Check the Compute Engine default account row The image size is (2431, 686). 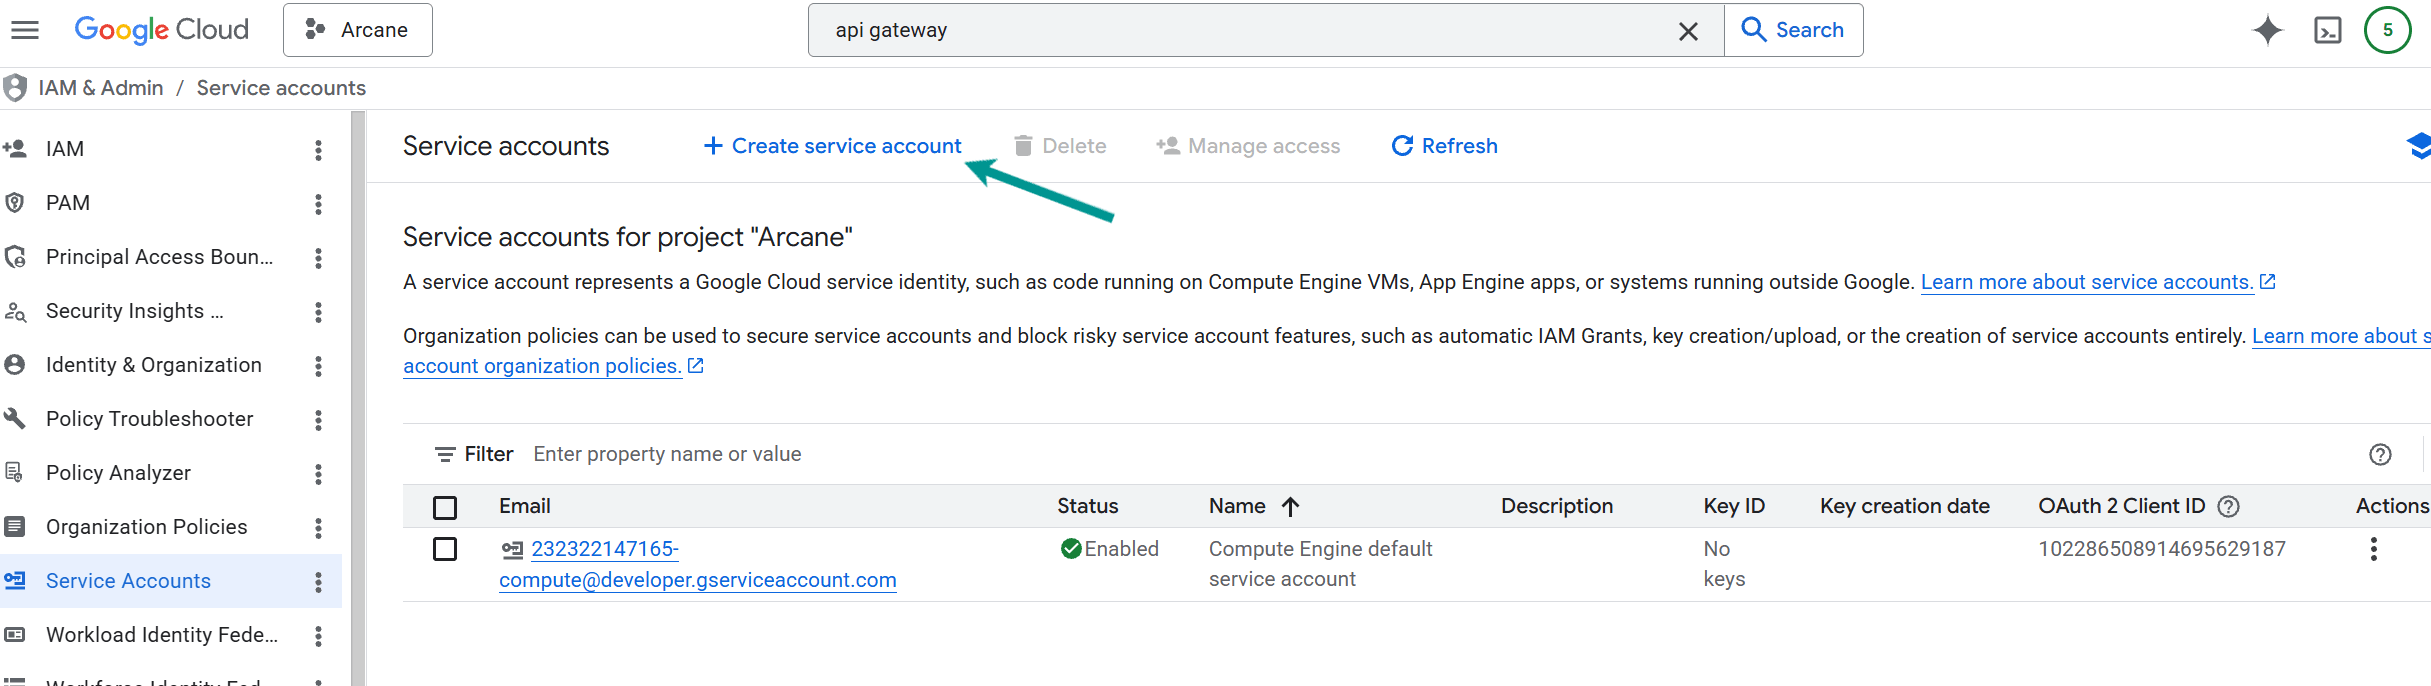pyautogui.click(x=445, y=549)
